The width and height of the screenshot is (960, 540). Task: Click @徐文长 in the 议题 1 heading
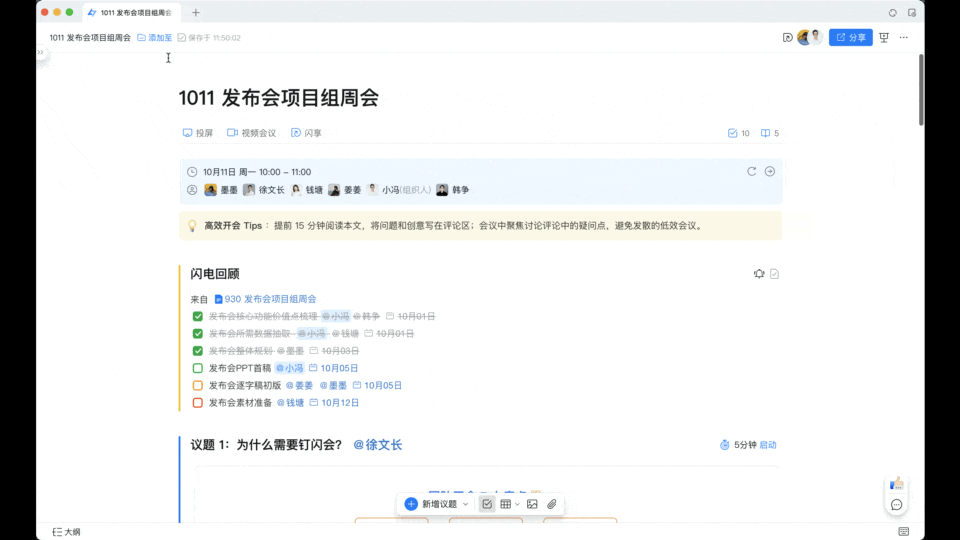(x=378, y=445)
